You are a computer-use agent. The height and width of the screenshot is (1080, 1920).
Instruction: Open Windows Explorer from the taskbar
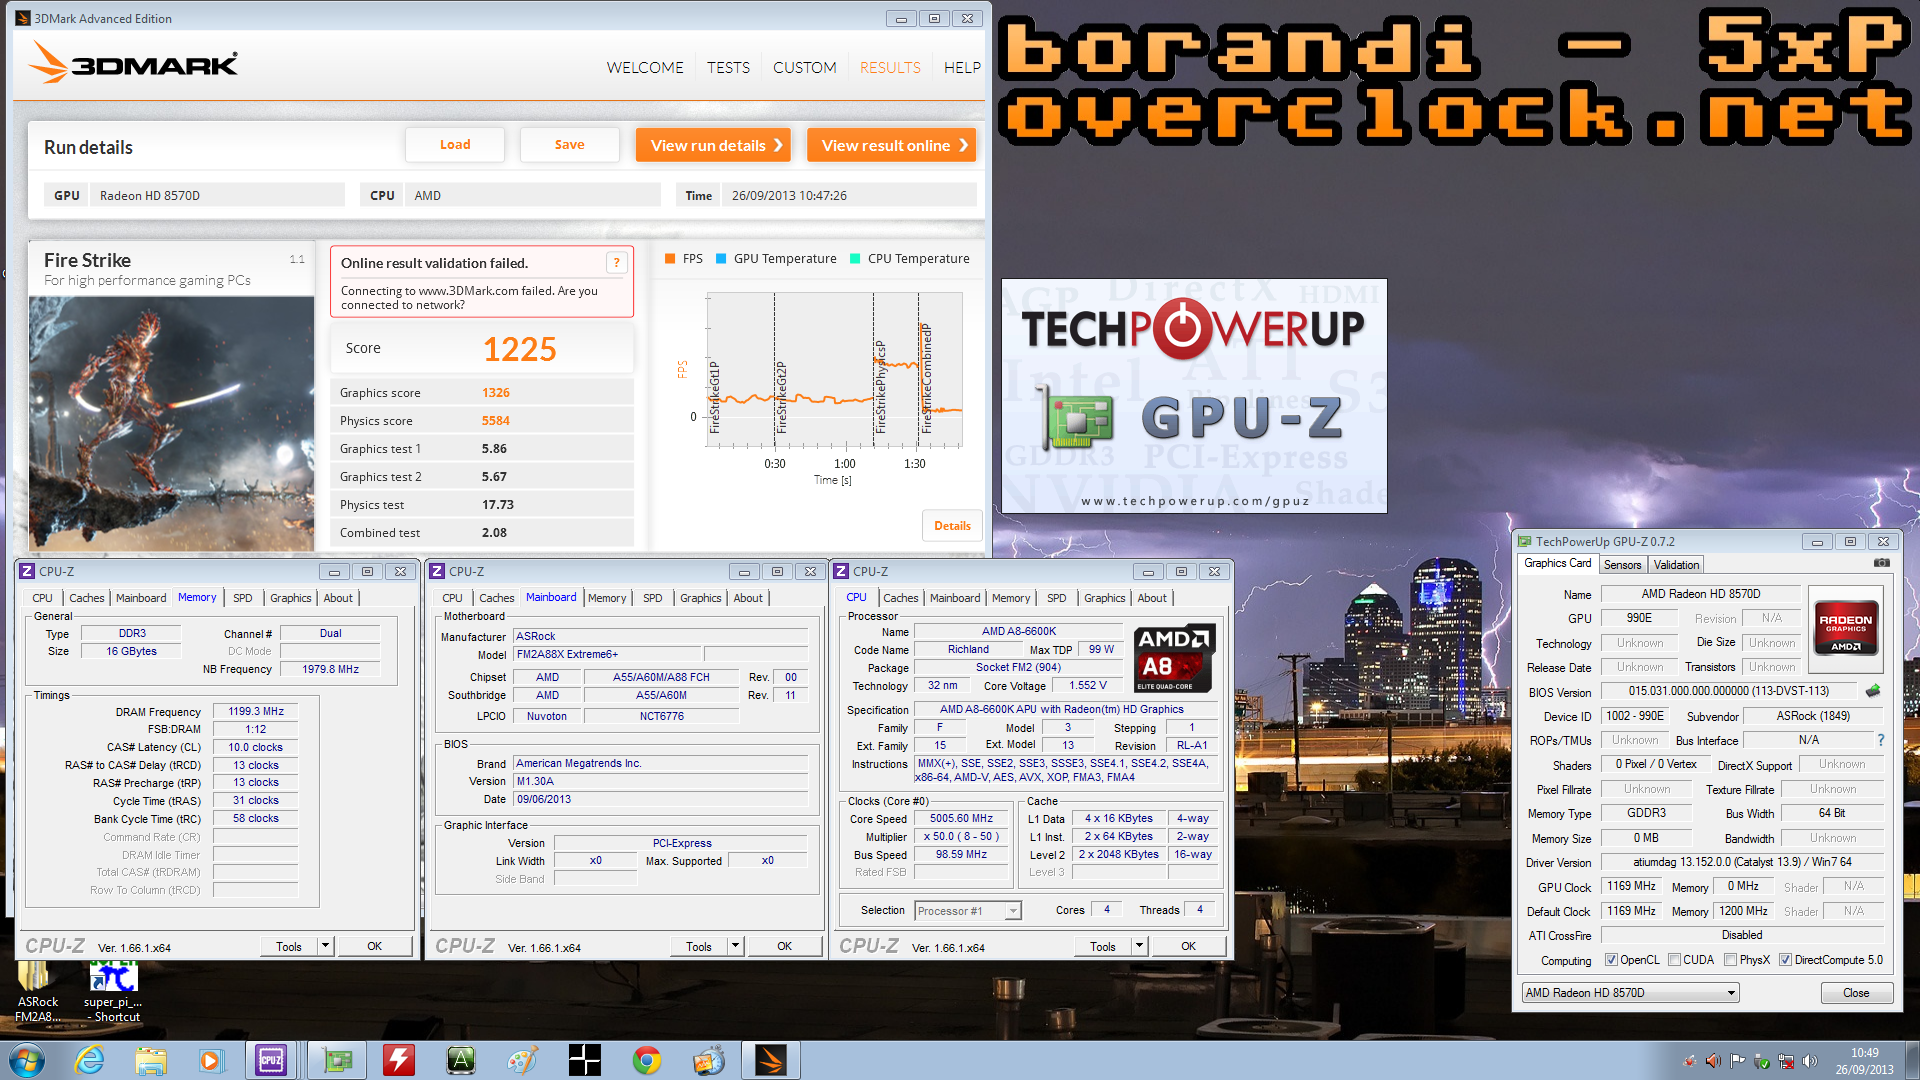[150, 1060]
